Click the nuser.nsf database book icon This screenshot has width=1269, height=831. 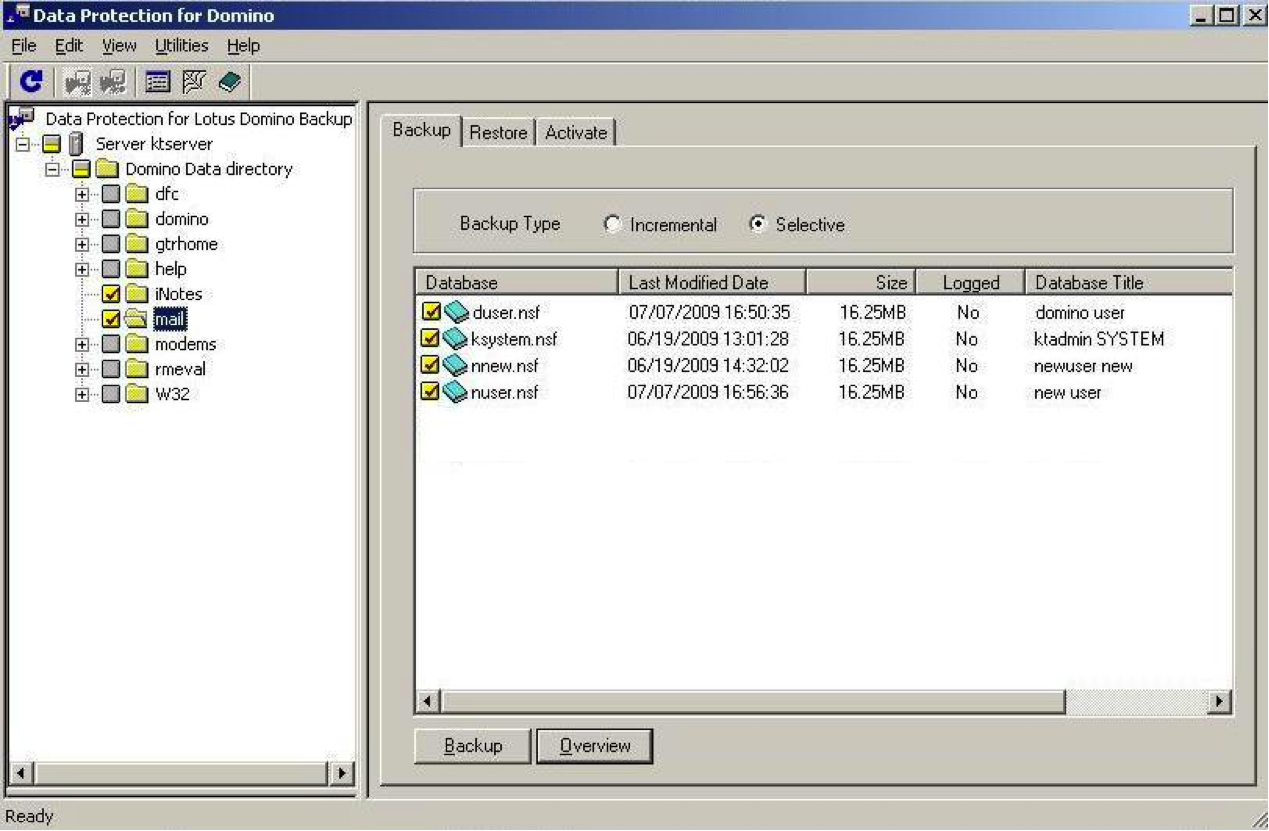tap(456, 392)
